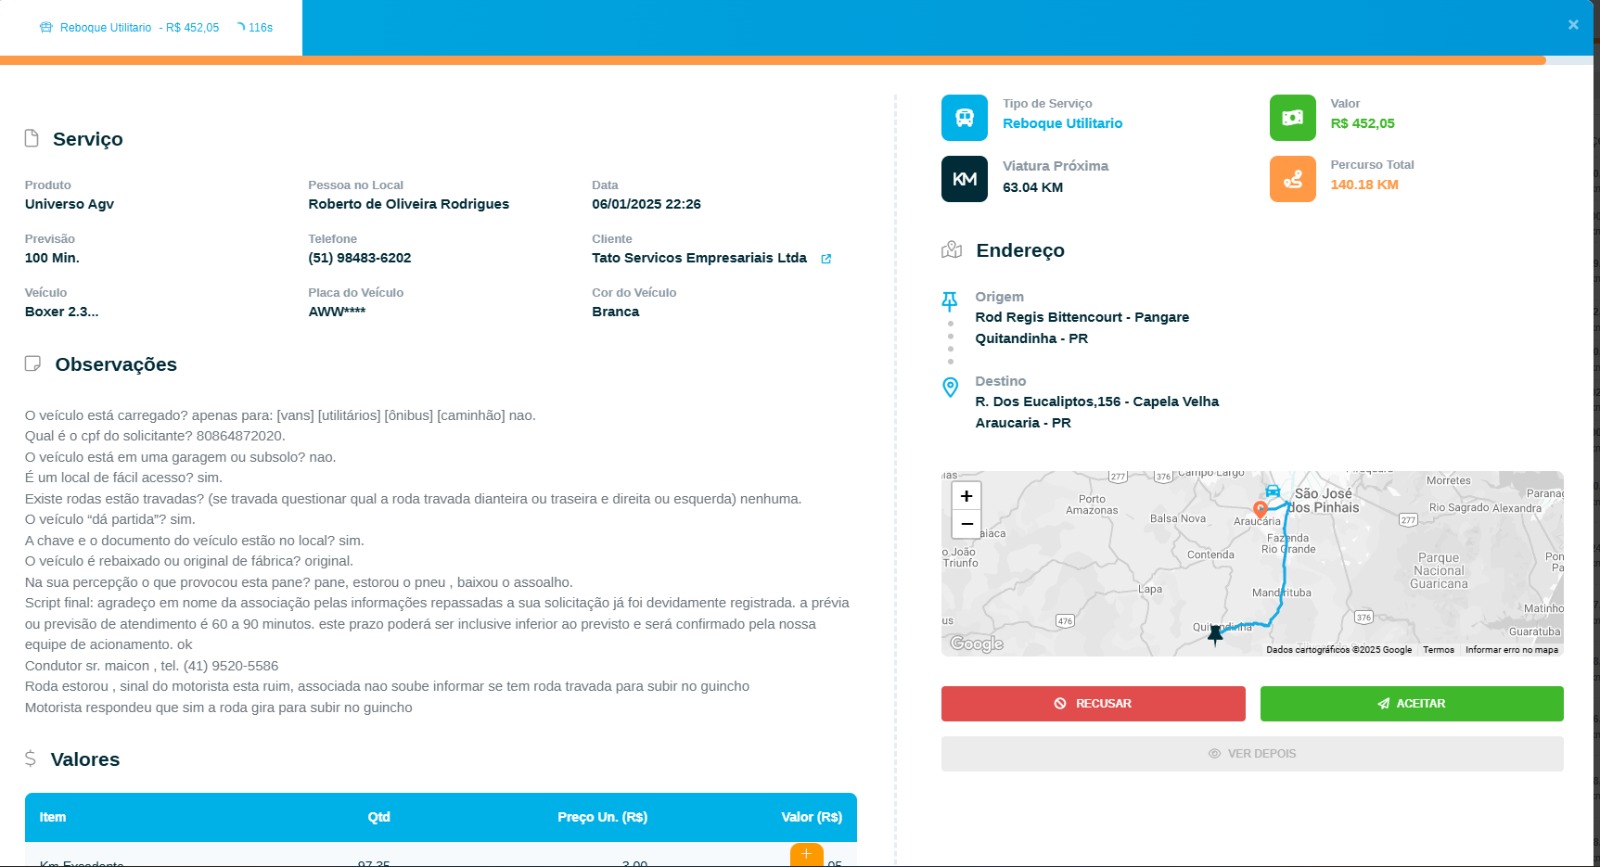Viewport: 1600px width, 867px height.
Task: Click the Preço Un. (R$) column header
Action: (603, 817)
